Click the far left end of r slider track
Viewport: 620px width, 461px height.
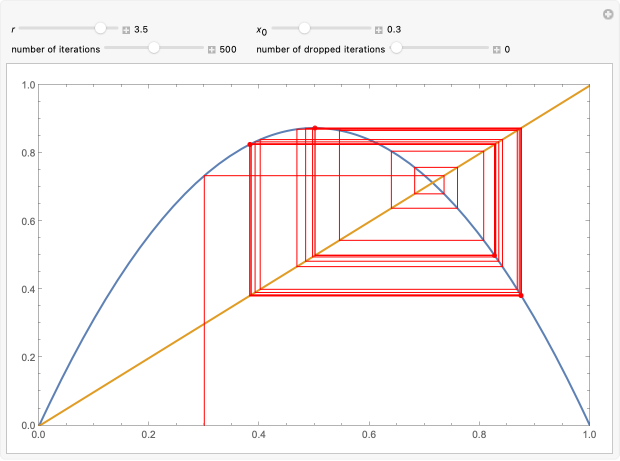(x=22, y=29)
